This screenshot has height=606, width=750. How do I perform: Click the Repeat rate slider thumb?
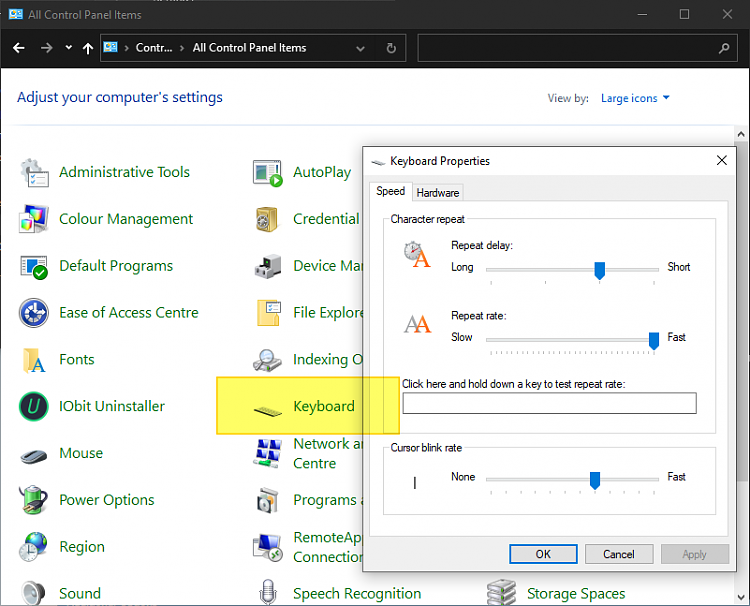pyautogui.click(x=653, y=341)
